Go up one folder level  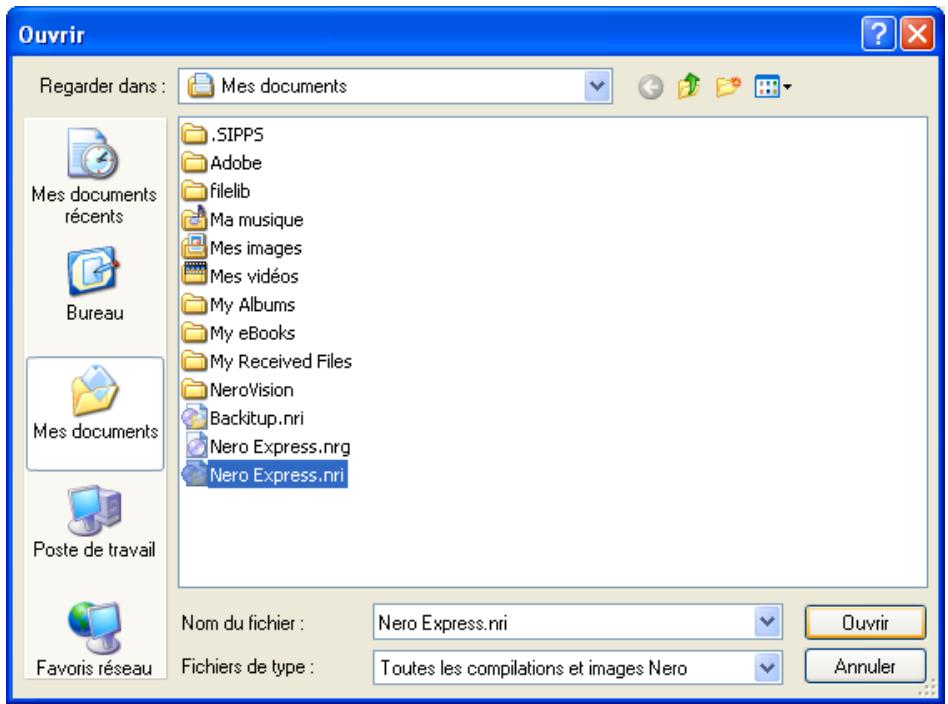689,86
